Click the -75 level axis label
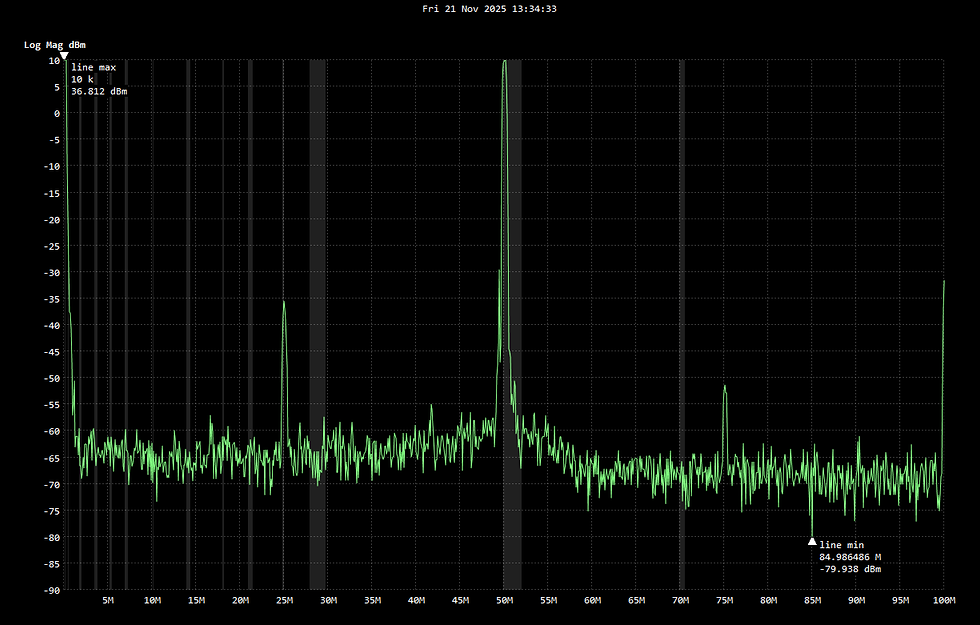The width and height of the screenshot is (980, 625). (52, 511)
